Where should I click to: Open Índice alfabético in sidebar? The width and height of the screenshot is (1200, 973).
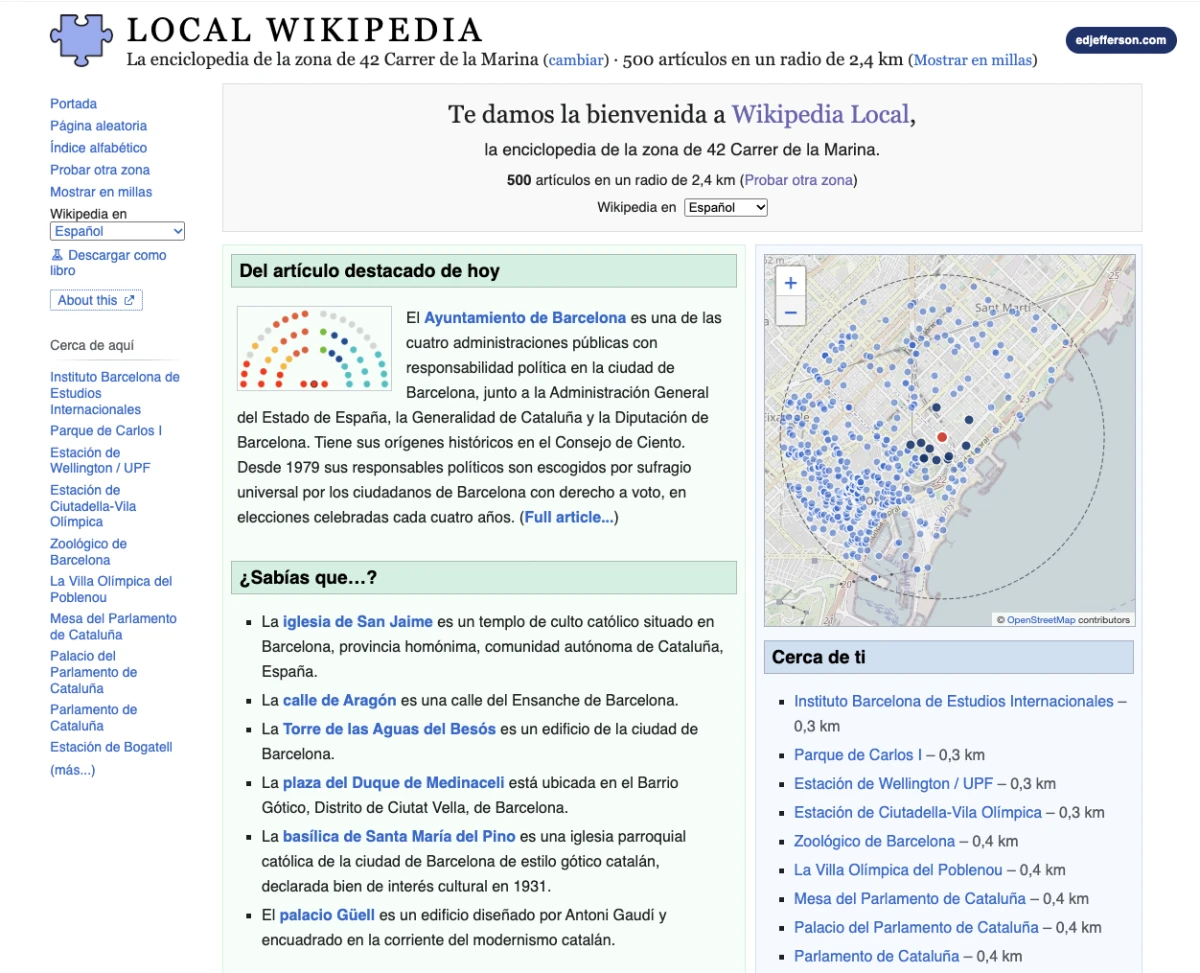[x=99, y=148]
